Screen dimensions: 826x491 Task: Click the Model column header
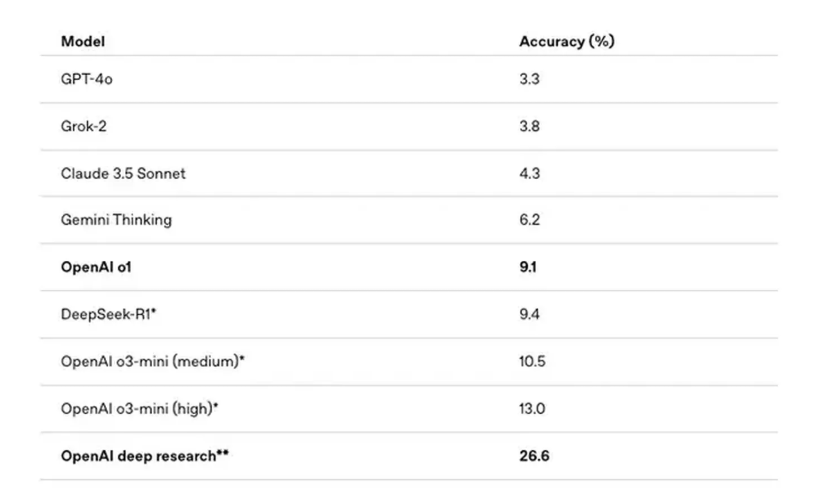[x=83, y=41]
